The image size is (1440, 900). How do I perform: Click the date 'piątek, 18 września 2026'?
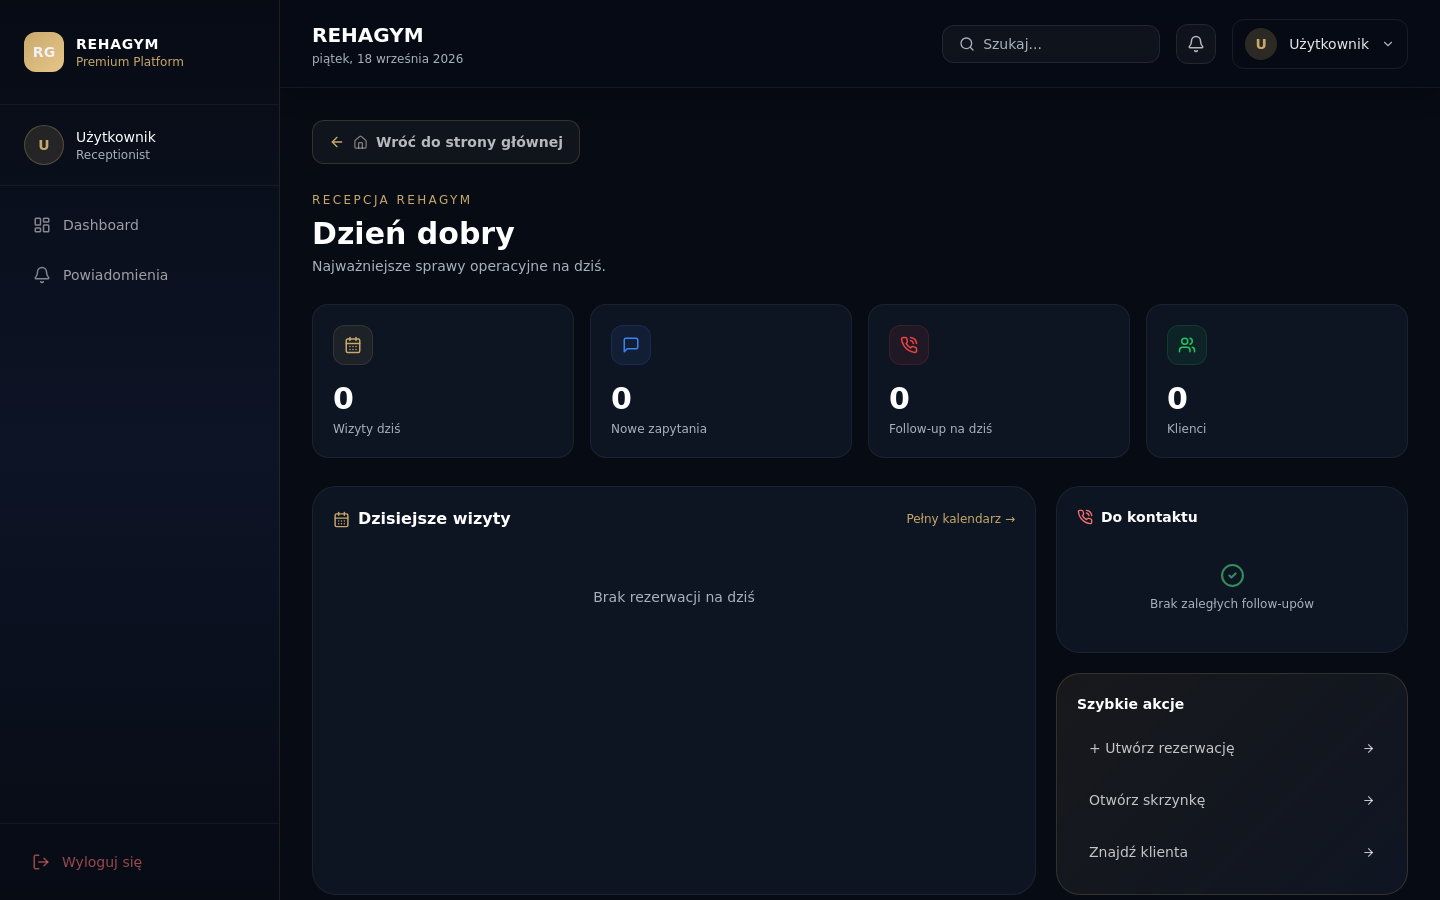(x=388, y=59)
